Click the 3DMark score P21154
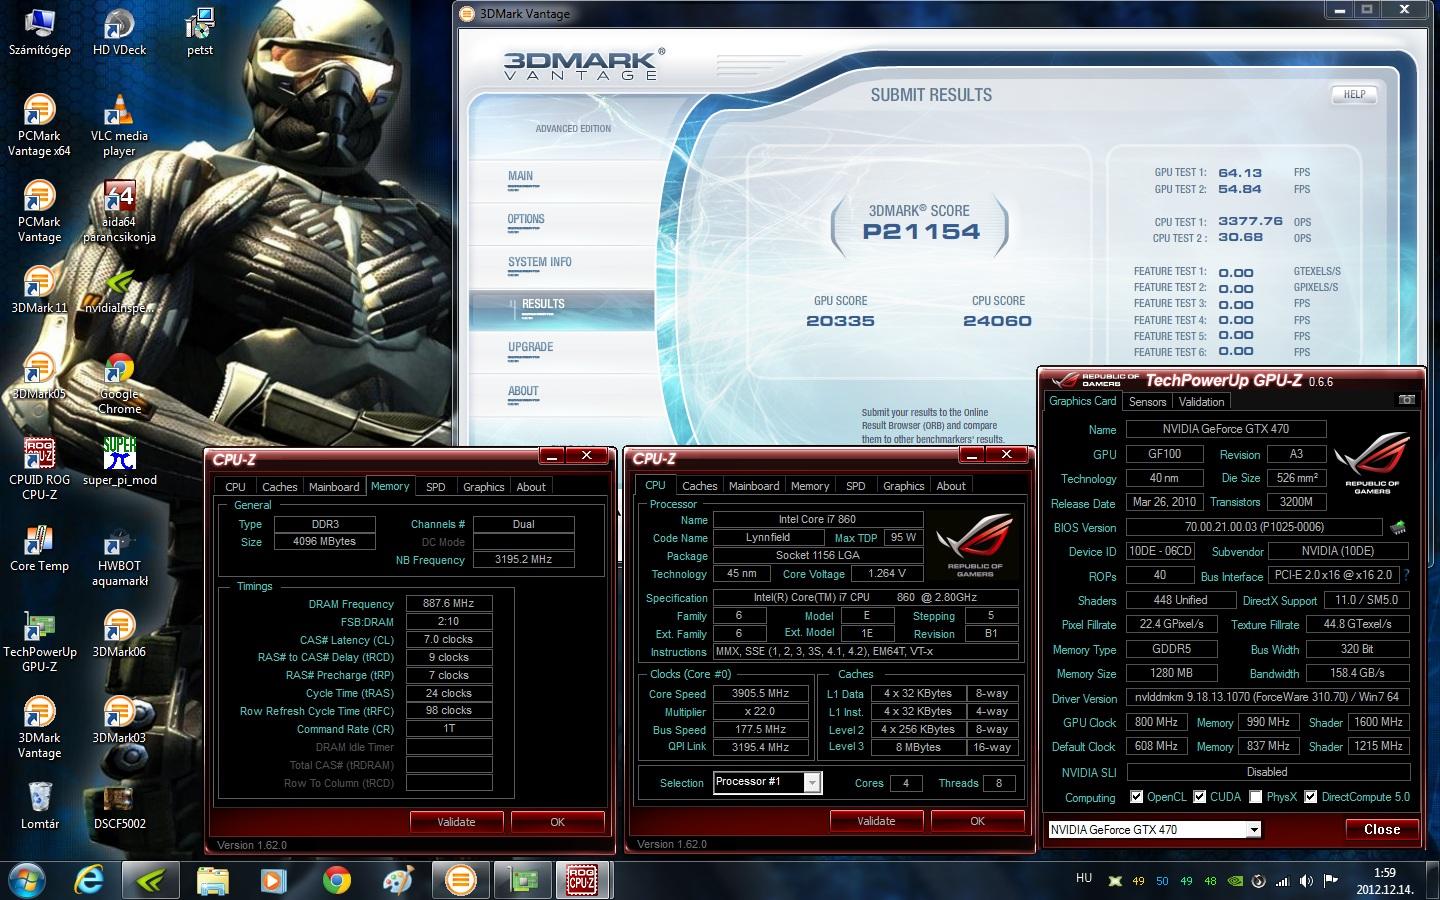 click(921, 232)
